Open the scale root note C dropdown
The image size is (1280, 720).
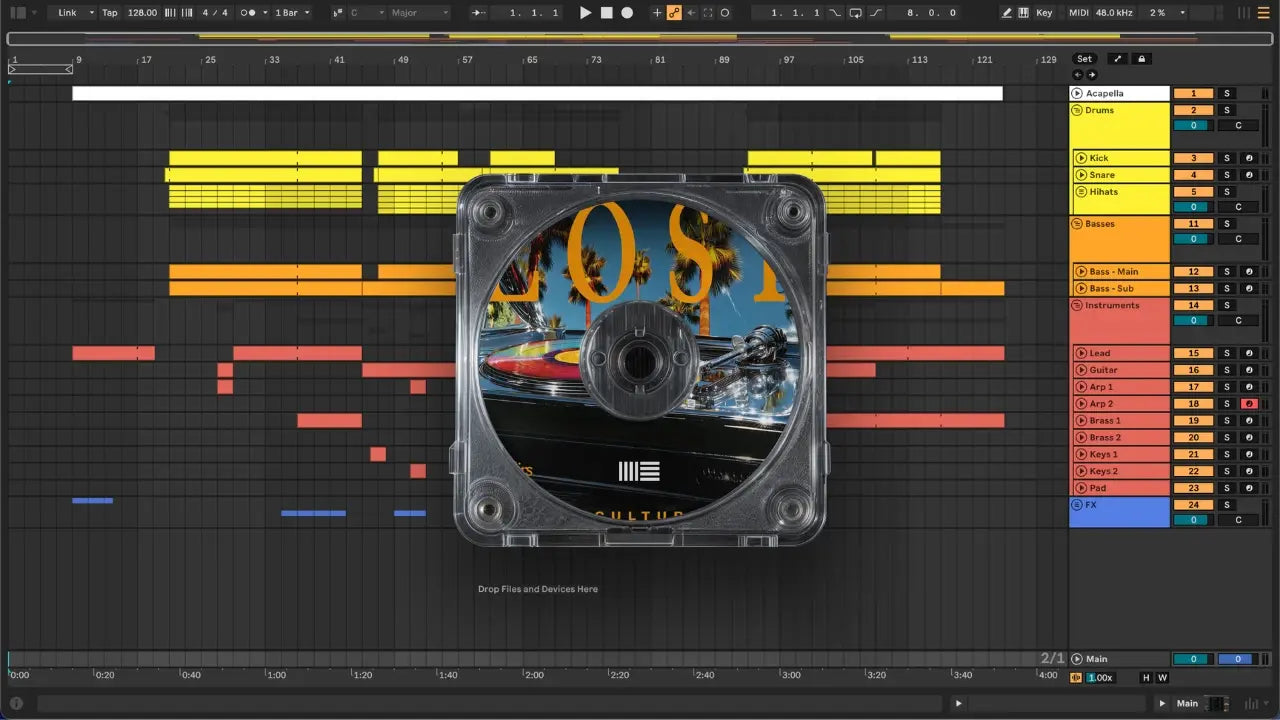point(366,13)
